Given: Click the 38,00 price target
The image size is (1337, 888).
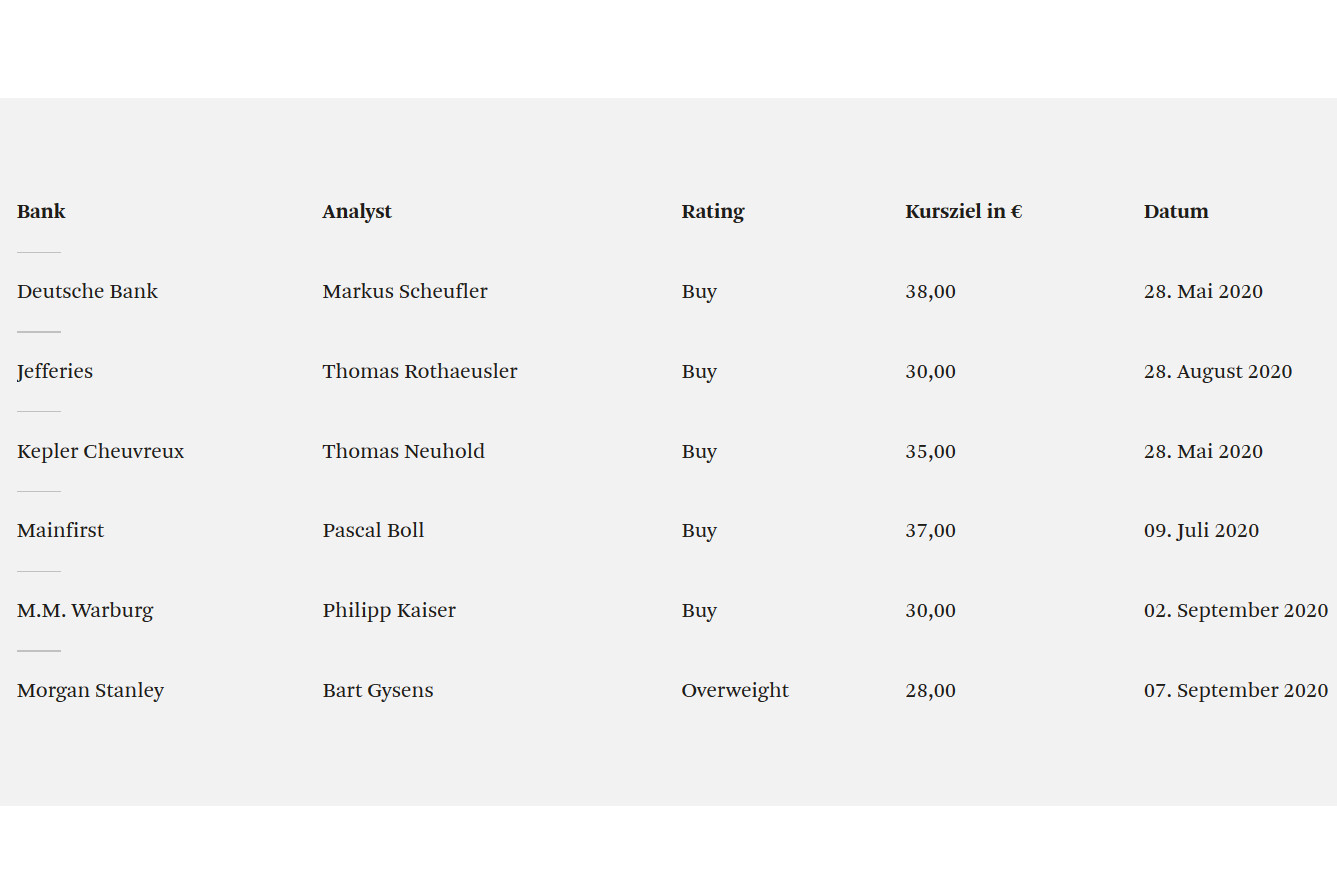Looking at the screenshot, I should (x=930, y=291).
